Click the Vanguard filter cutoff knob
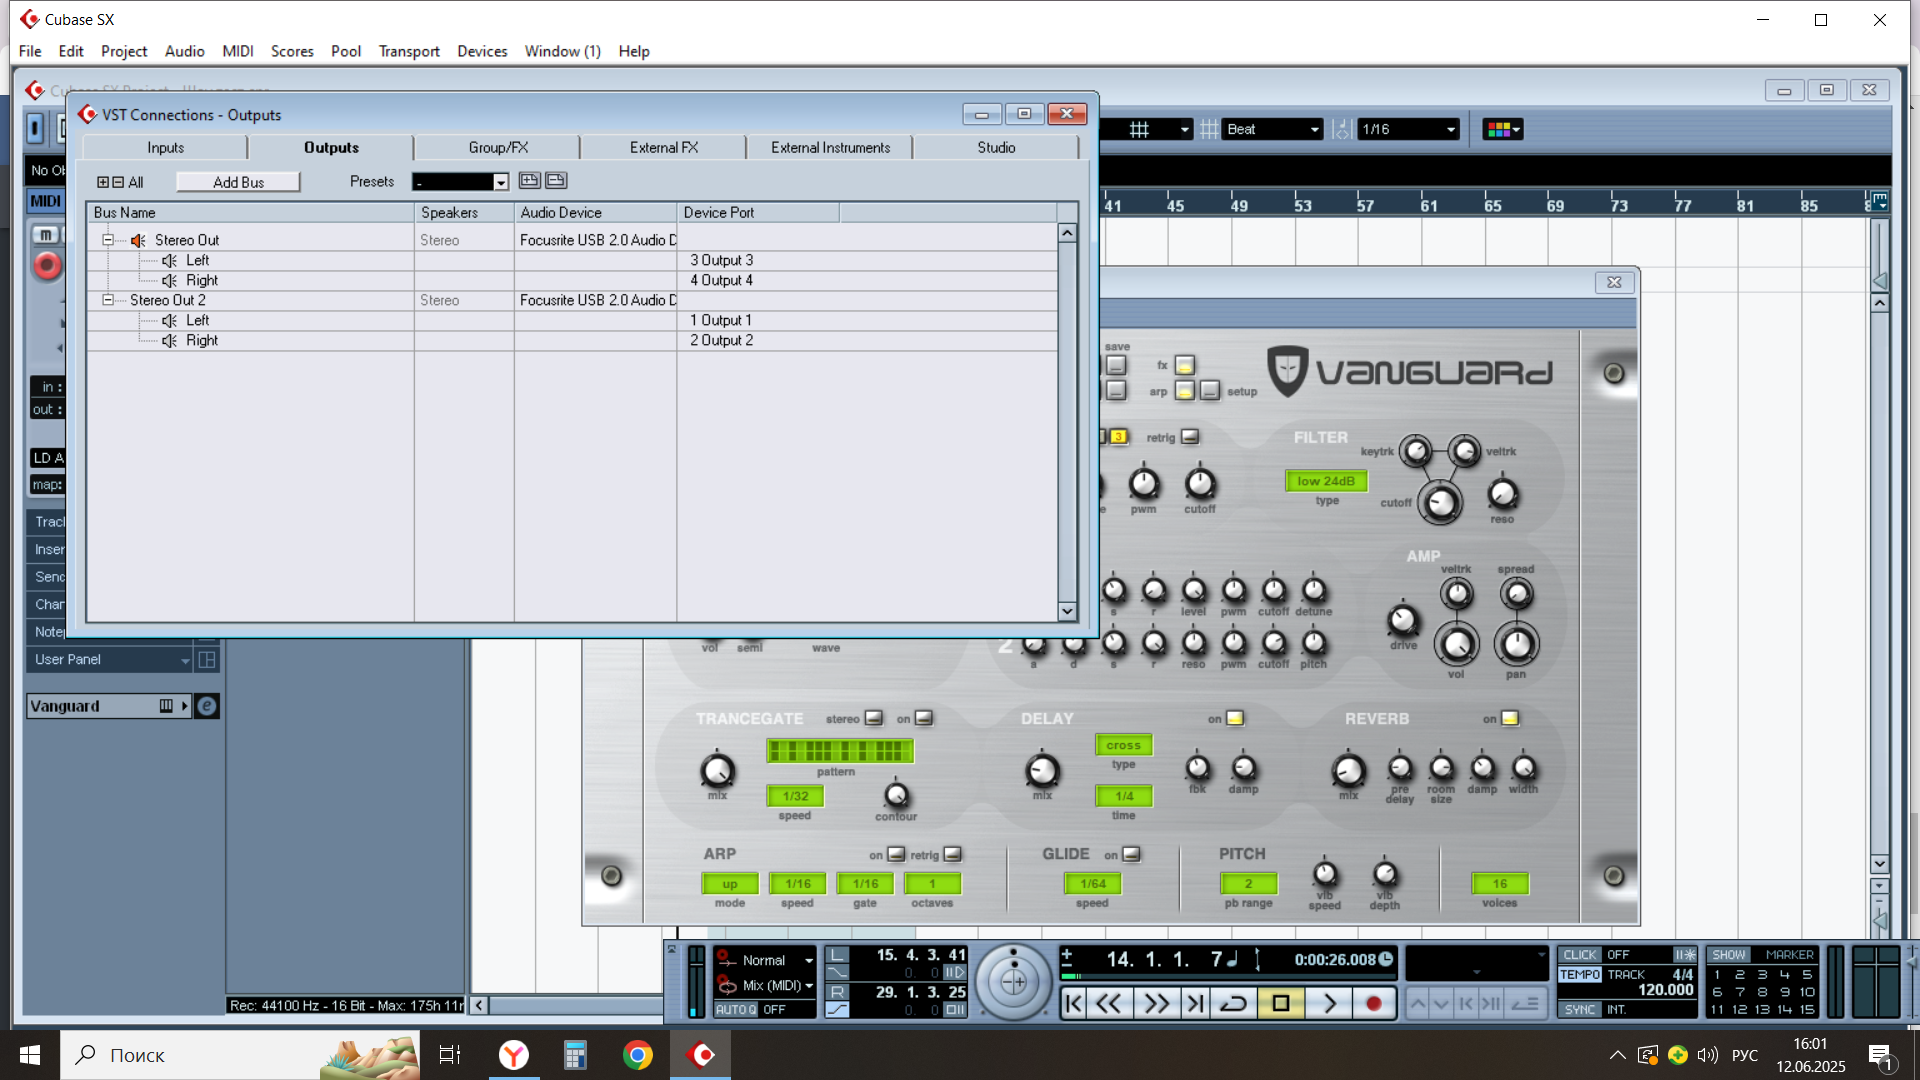The width and height of the screenshot is (1920, 1080). point(1440,503)
